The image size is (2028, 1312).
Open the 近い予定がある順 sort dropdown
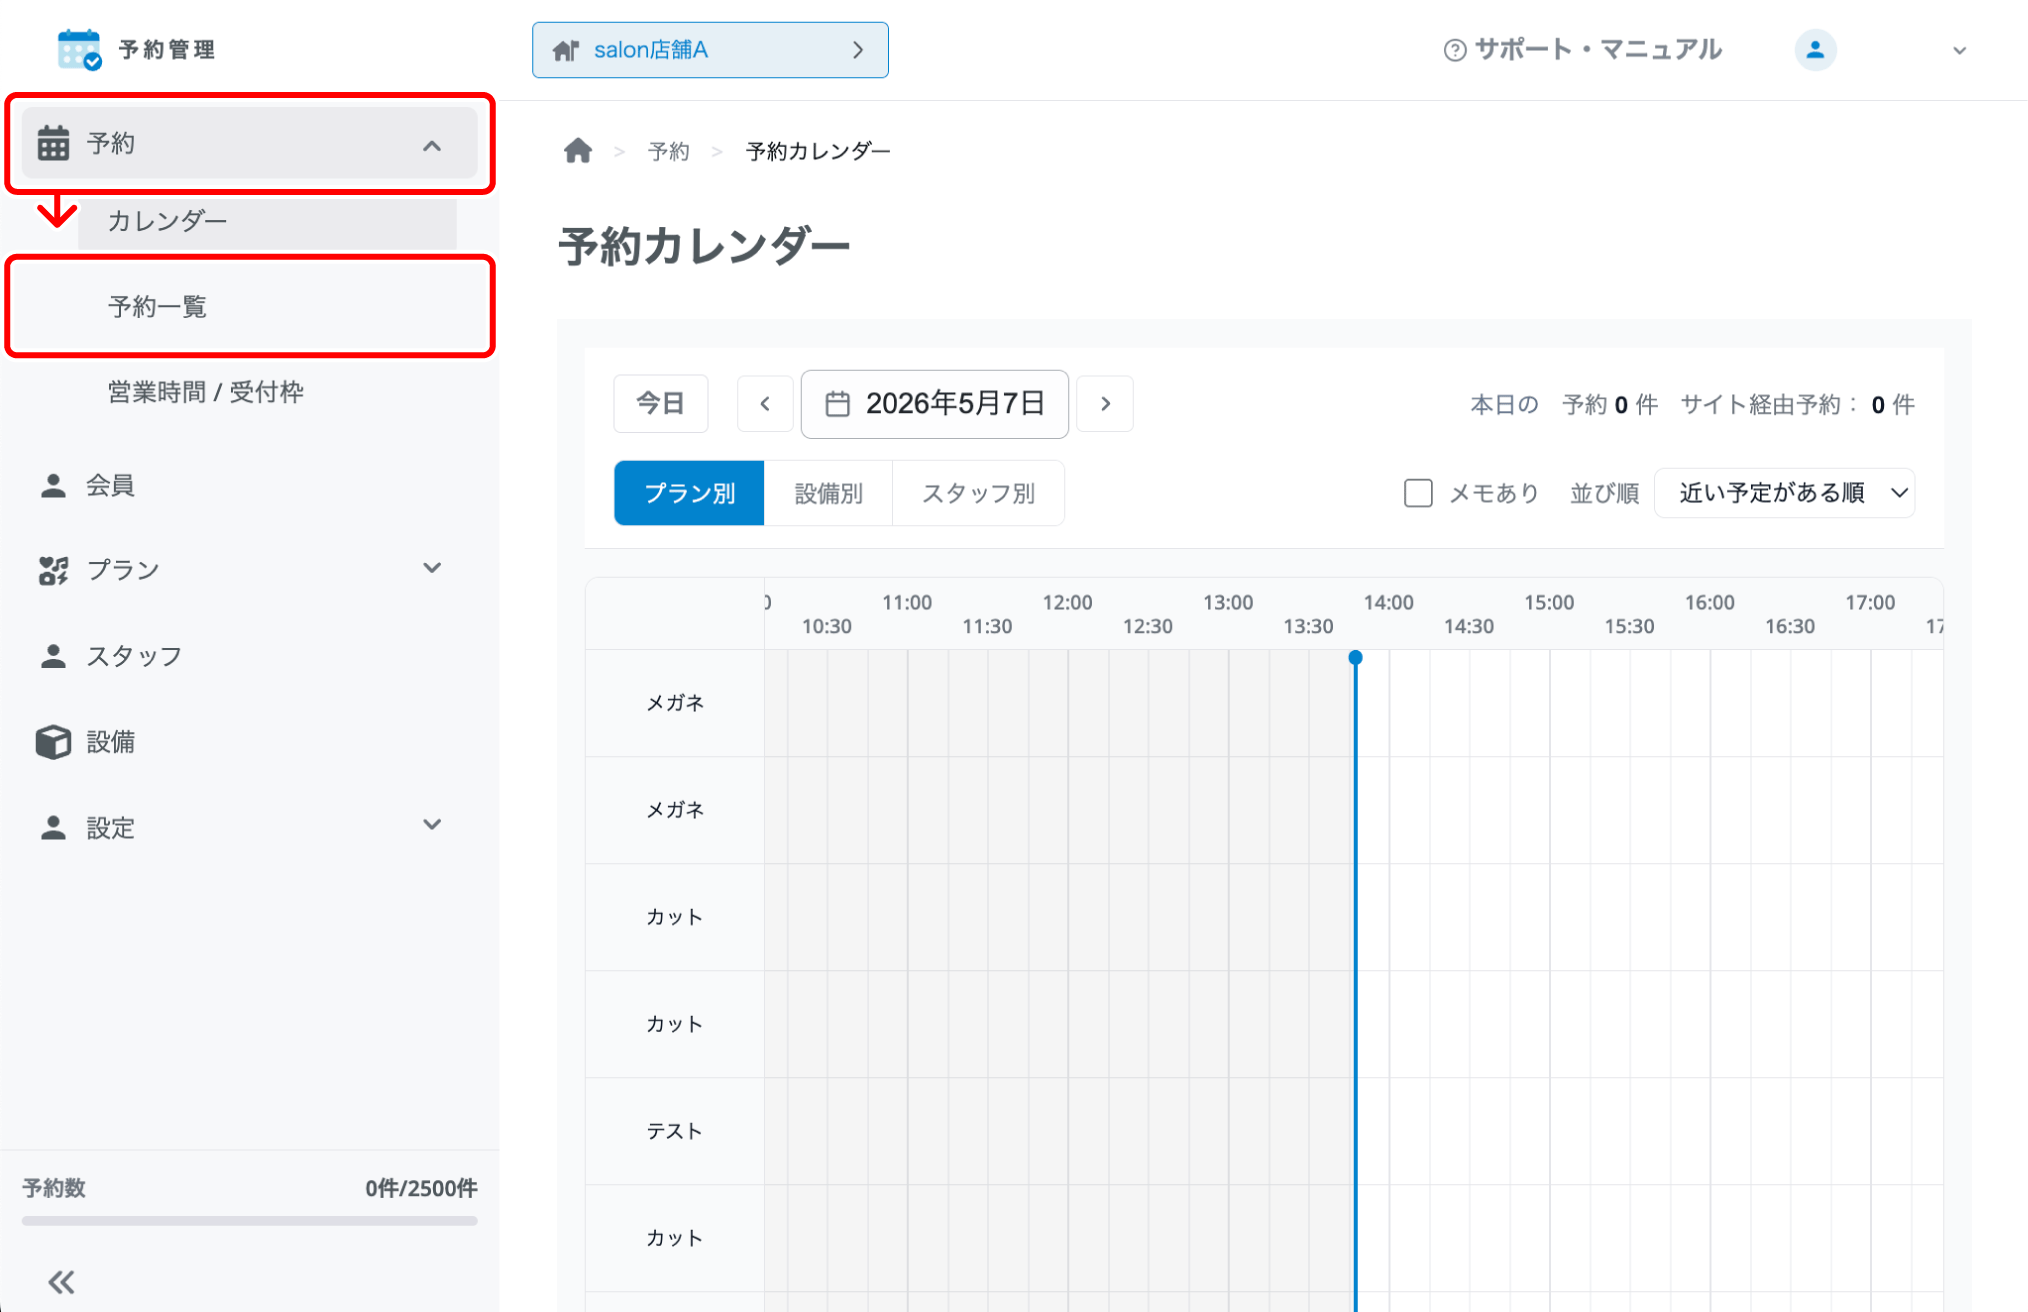1785,493
